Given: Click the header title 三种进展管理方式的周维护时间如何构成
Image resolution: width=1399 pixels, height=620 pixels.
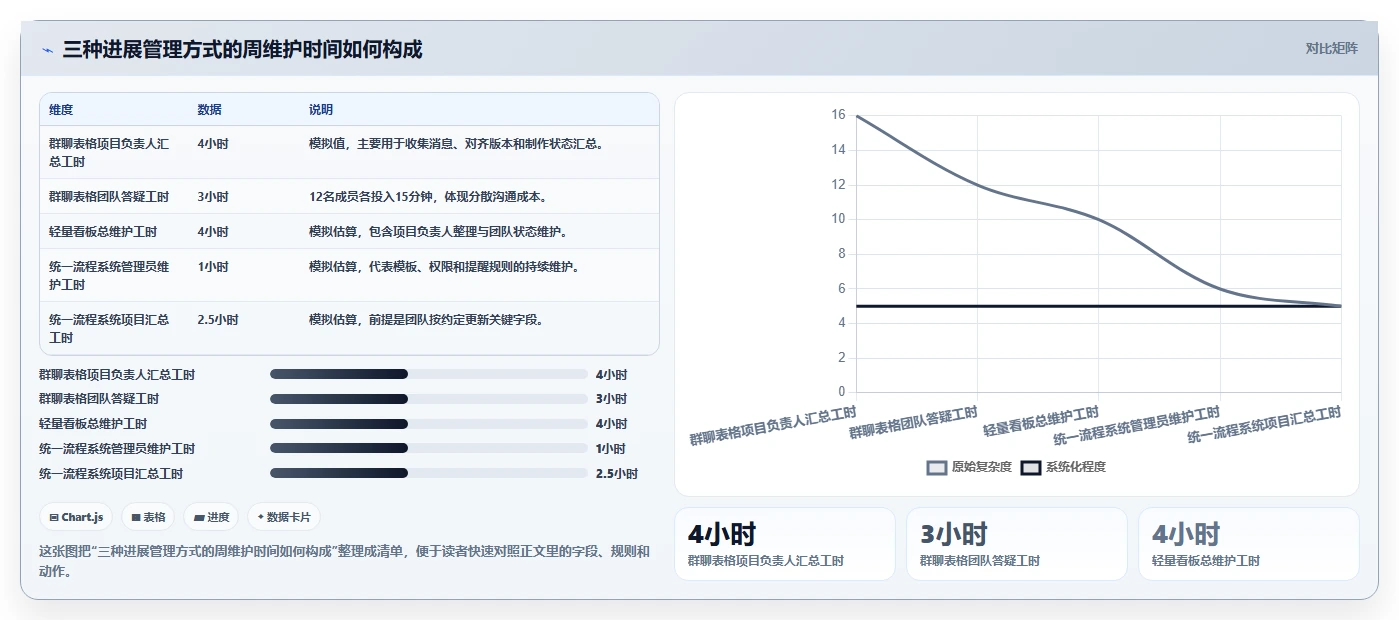Looking at the screenshot, I should pyautogui.click(x=242, y=49).
